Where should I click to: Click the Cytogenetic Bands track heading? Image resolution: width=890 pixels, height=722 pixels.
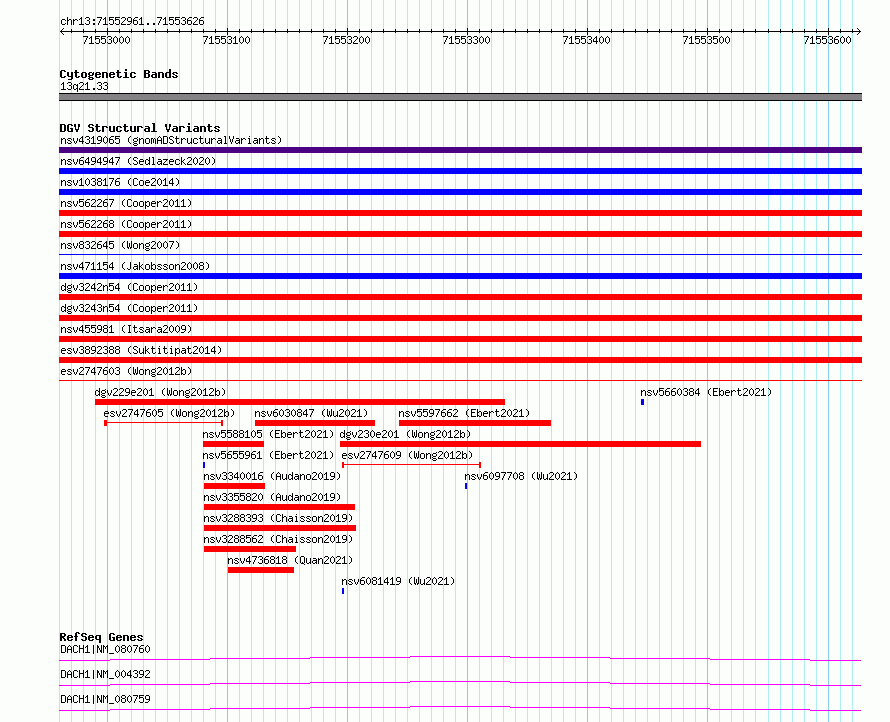119,74
